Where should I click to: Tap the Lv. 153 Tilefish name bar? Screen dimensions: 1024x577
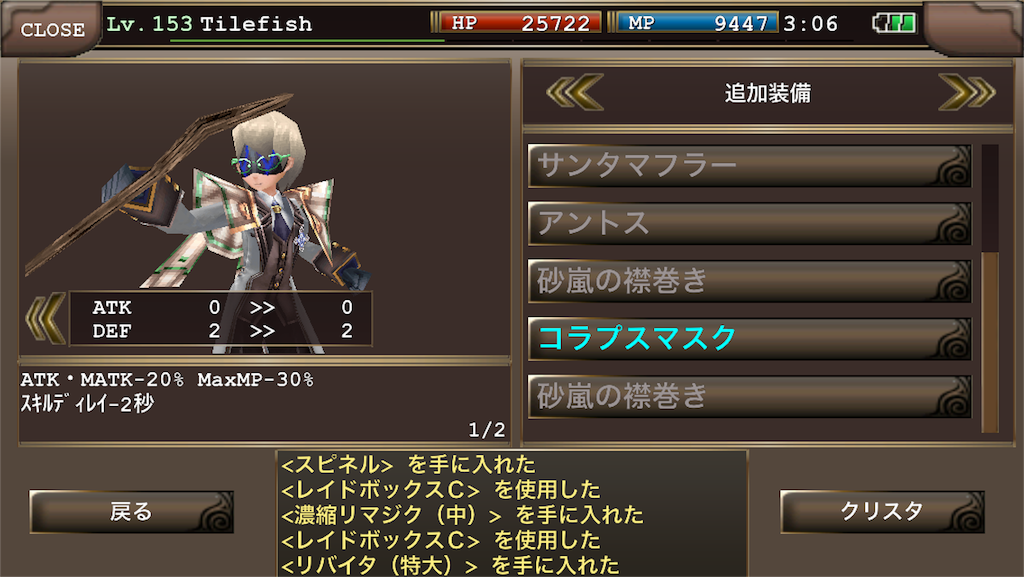pyautogui.click(x=209, y=24)
